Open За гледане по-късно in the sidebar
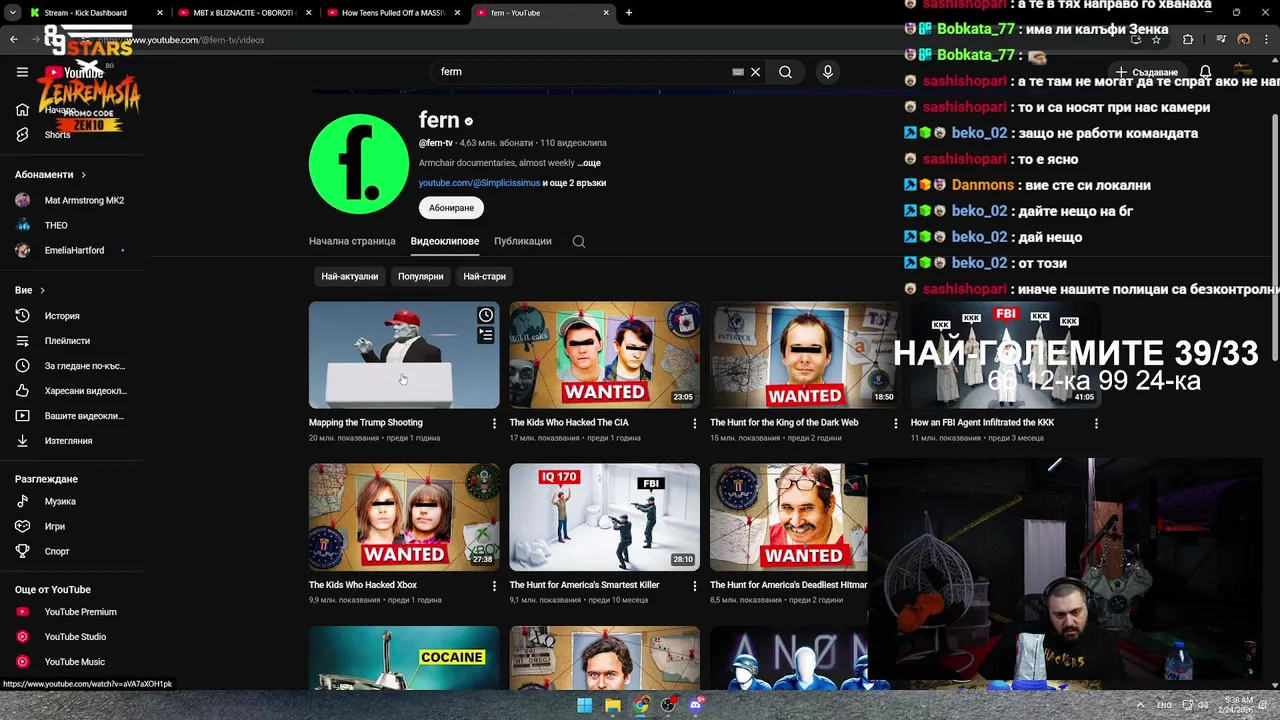This screenshot has height=720, width=1280. coord(72,366)
